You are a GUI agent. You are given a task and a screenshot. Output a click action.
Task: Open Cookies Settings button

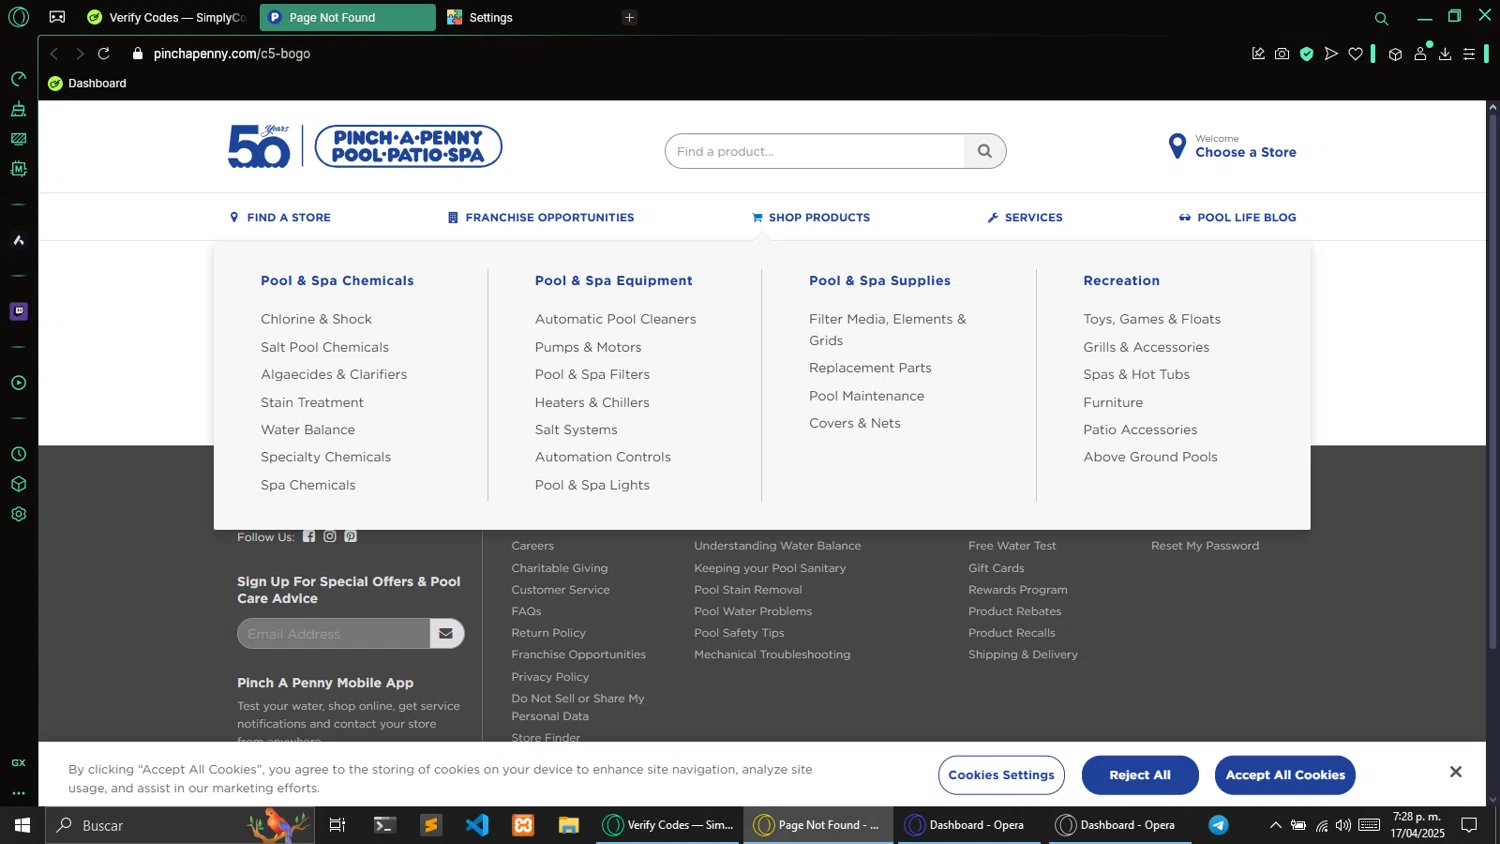click(1001, 775)
